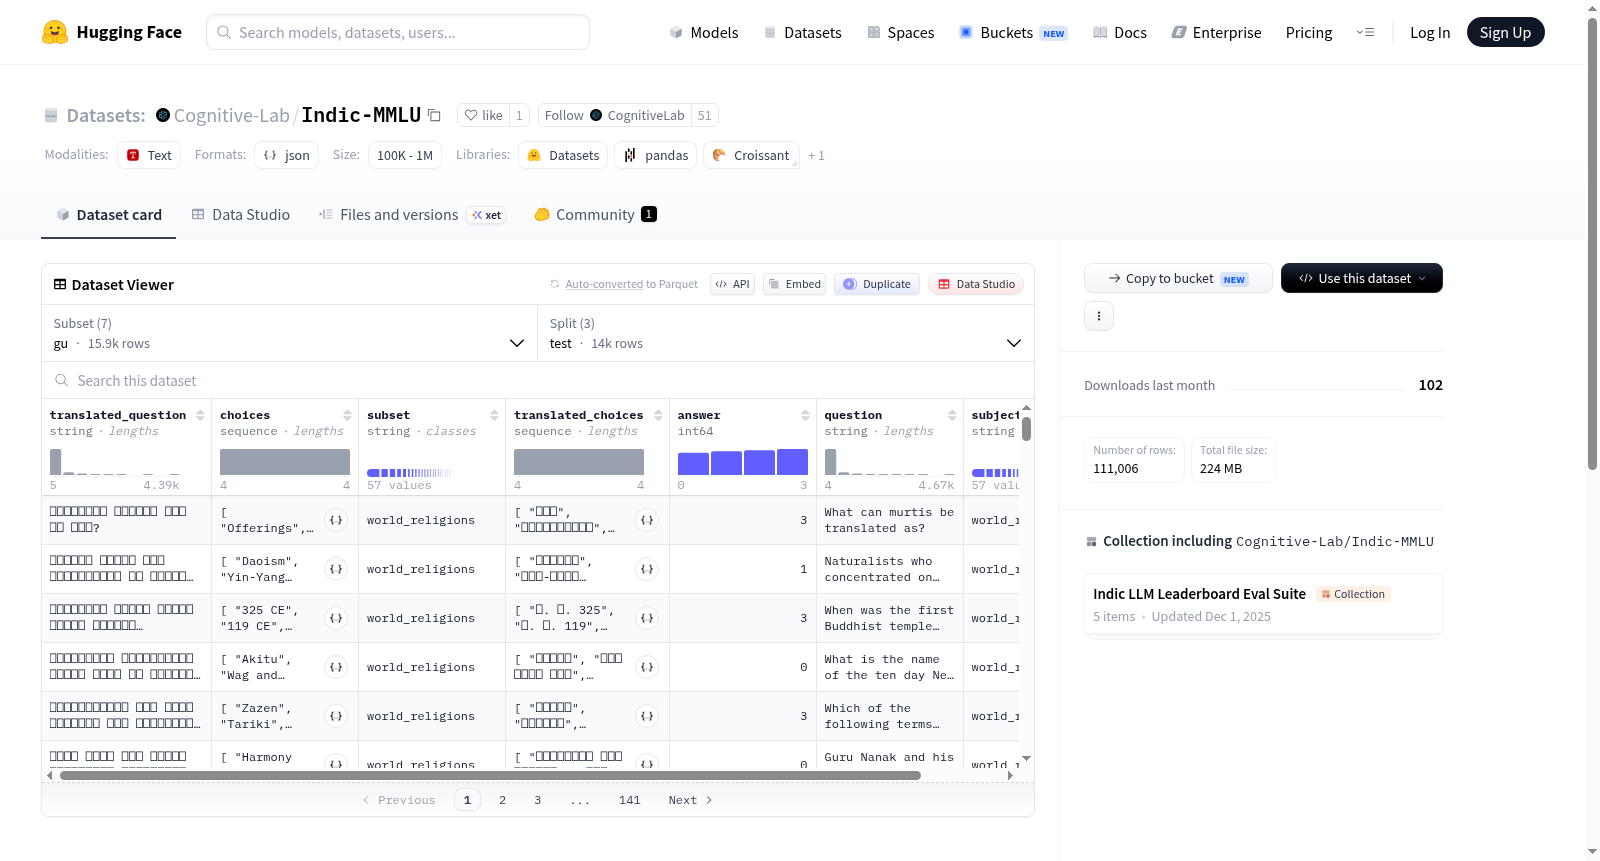Switch to Files and versions tab
Viewport: 1600px width, 861px height.
(411, 214)
